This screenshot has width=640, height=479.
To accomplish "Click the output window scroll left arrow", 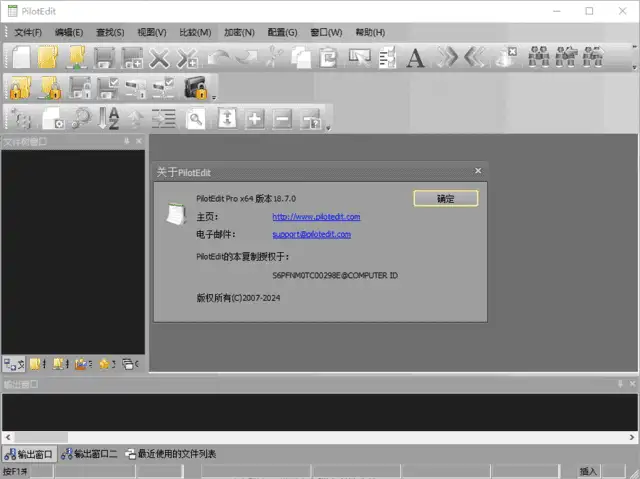I will [x=8, y=437].
